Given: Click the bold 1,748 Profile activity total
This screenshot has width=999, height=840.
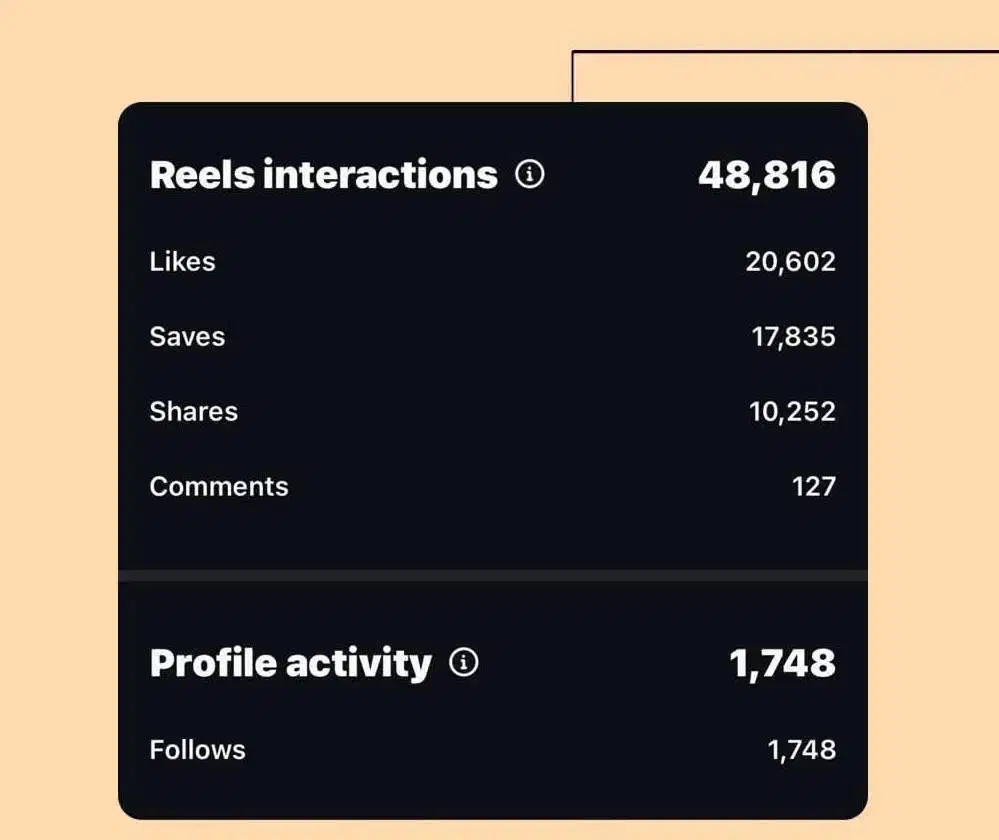Looking at the screenshot, I should [782, 662].
